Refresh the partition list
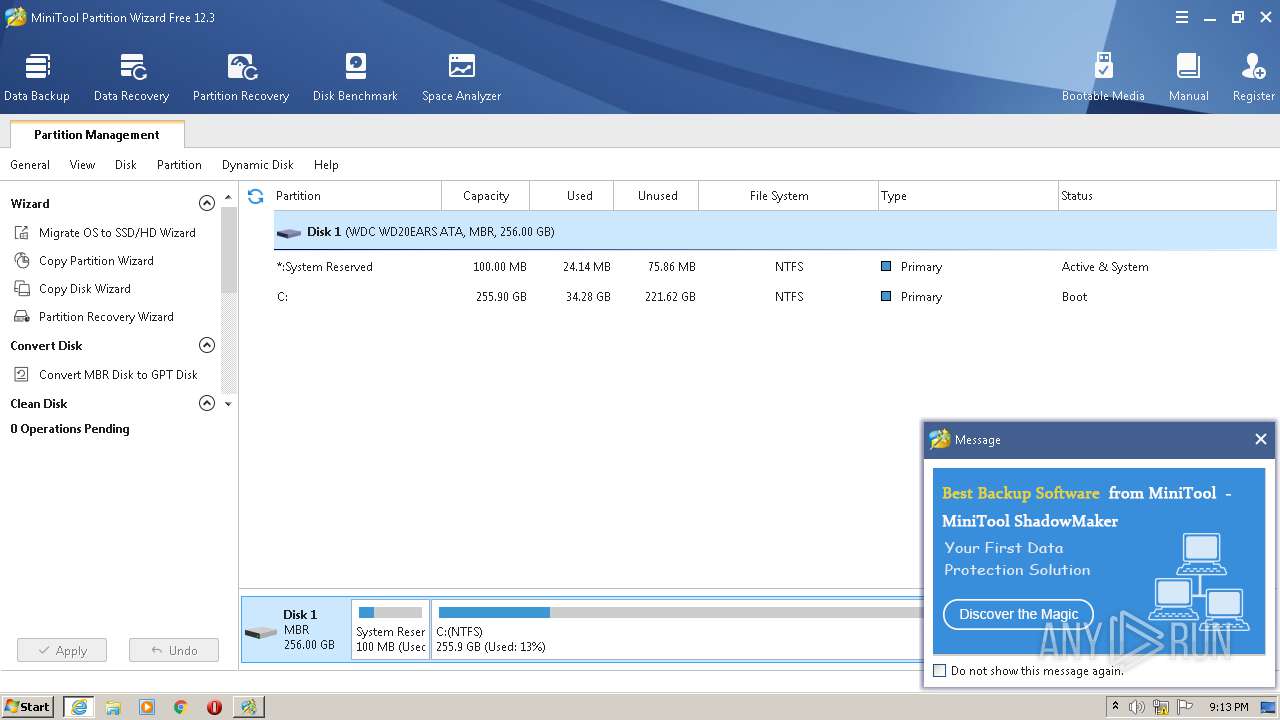Screen dimensions: 1280x720 256,196
